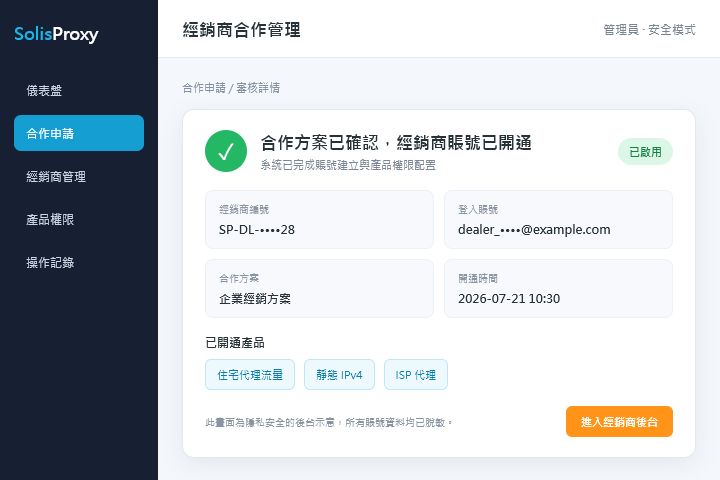Click the 審核詳情 breadcrumb text
The image size is (720, 480).
tap(258, 88)
